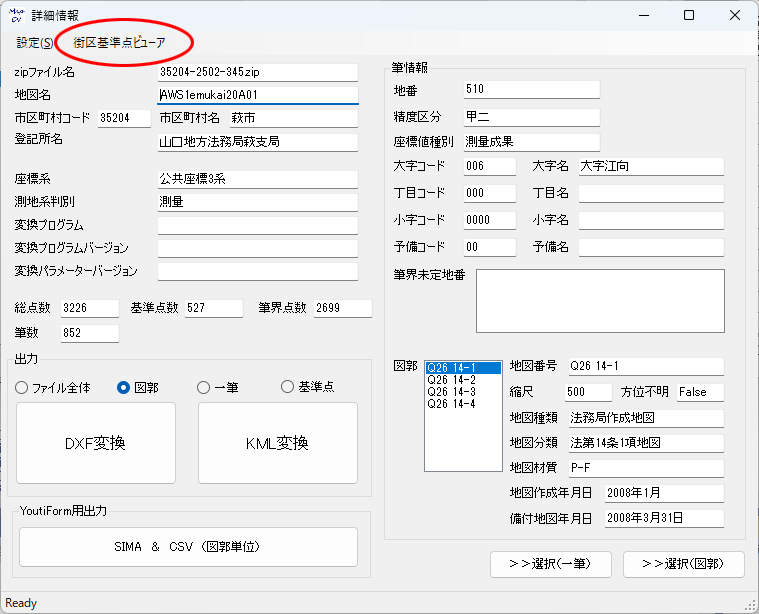Click the DXF変換 button
This screenshot has width=759, height=614.
point(96,443)
